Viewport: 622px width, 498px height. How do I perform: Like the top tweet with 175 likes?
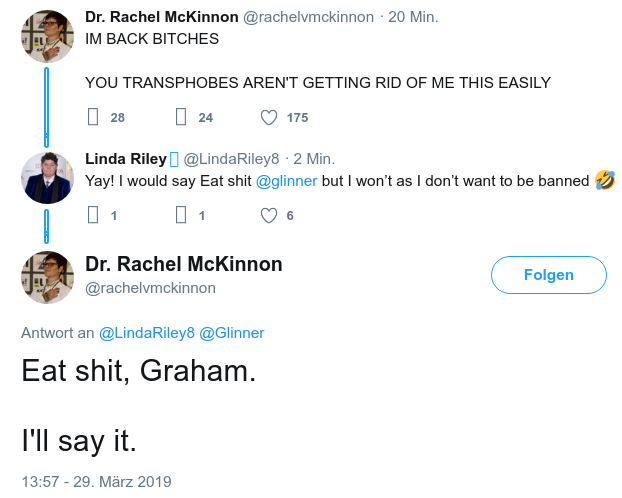point(268,117)
